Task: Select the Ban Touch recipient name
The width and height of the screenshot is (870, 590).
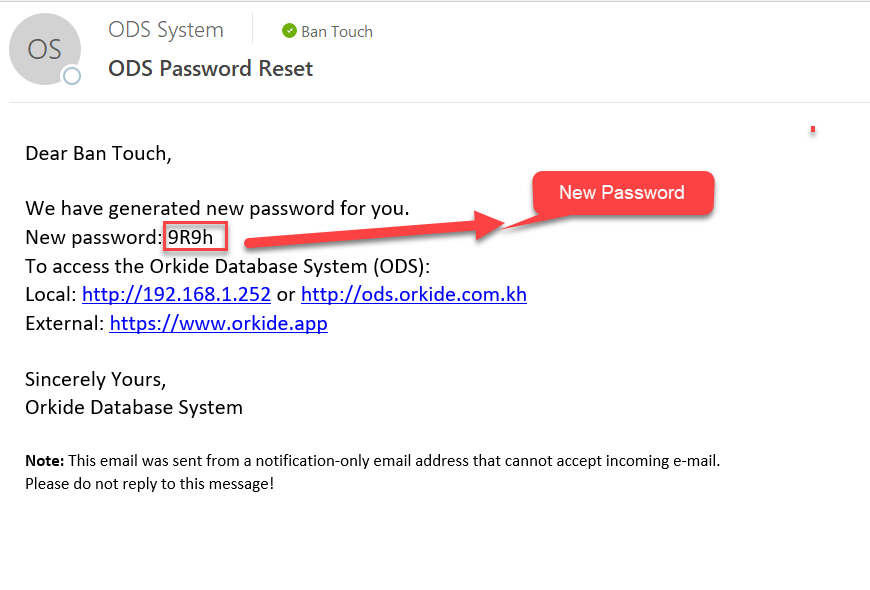Action: (x=337, y=31)
